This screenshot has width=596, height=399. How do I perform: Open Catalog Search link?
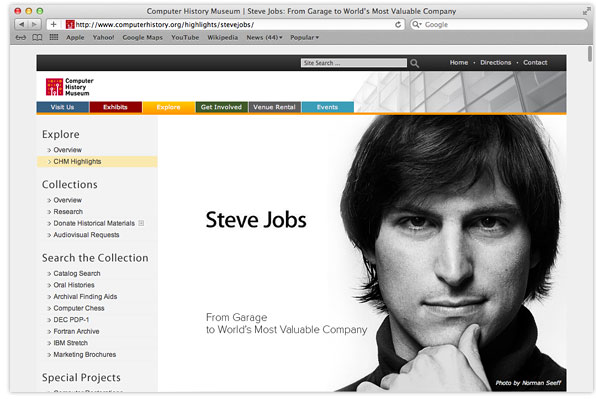coord(77,273)
